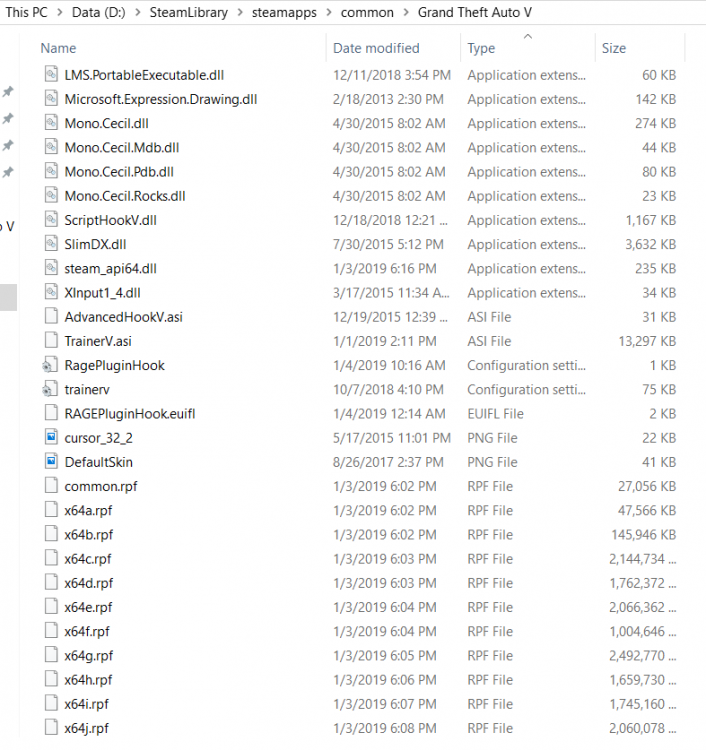Click the x64c.rpf file icon

click(x=51, y=558)
